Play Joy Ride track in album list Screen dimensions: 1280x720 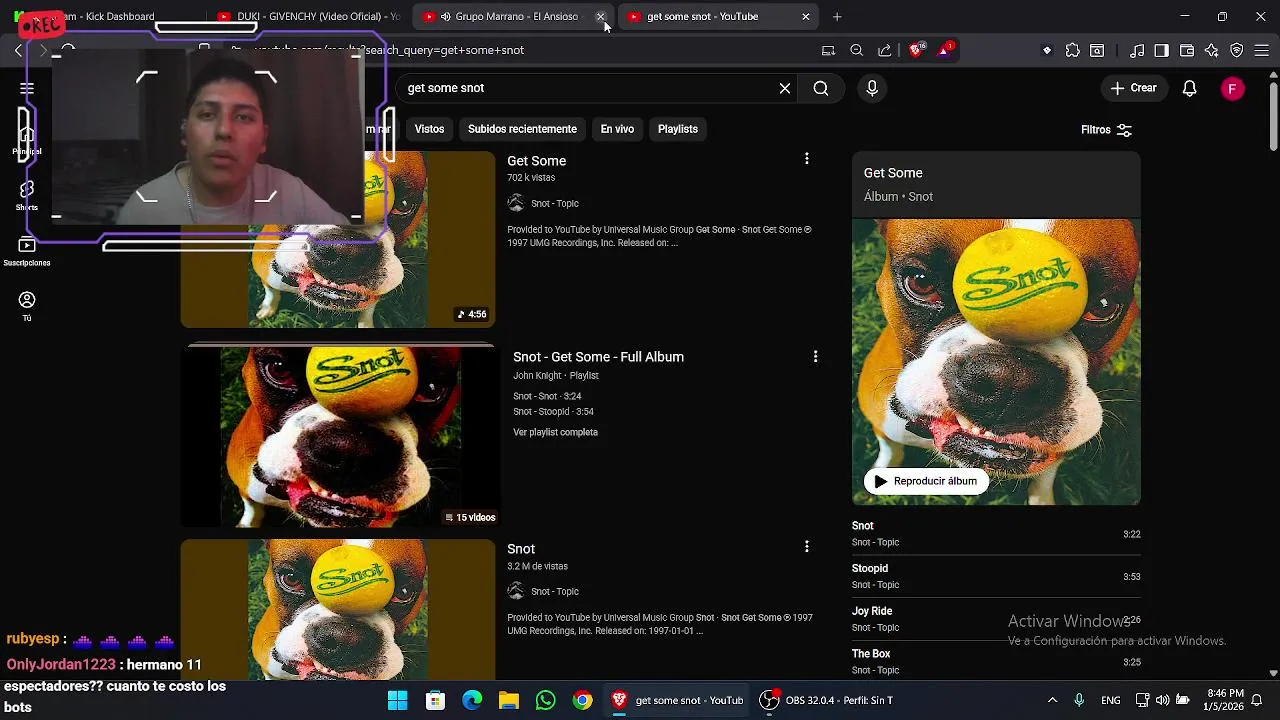coord(996,619)
